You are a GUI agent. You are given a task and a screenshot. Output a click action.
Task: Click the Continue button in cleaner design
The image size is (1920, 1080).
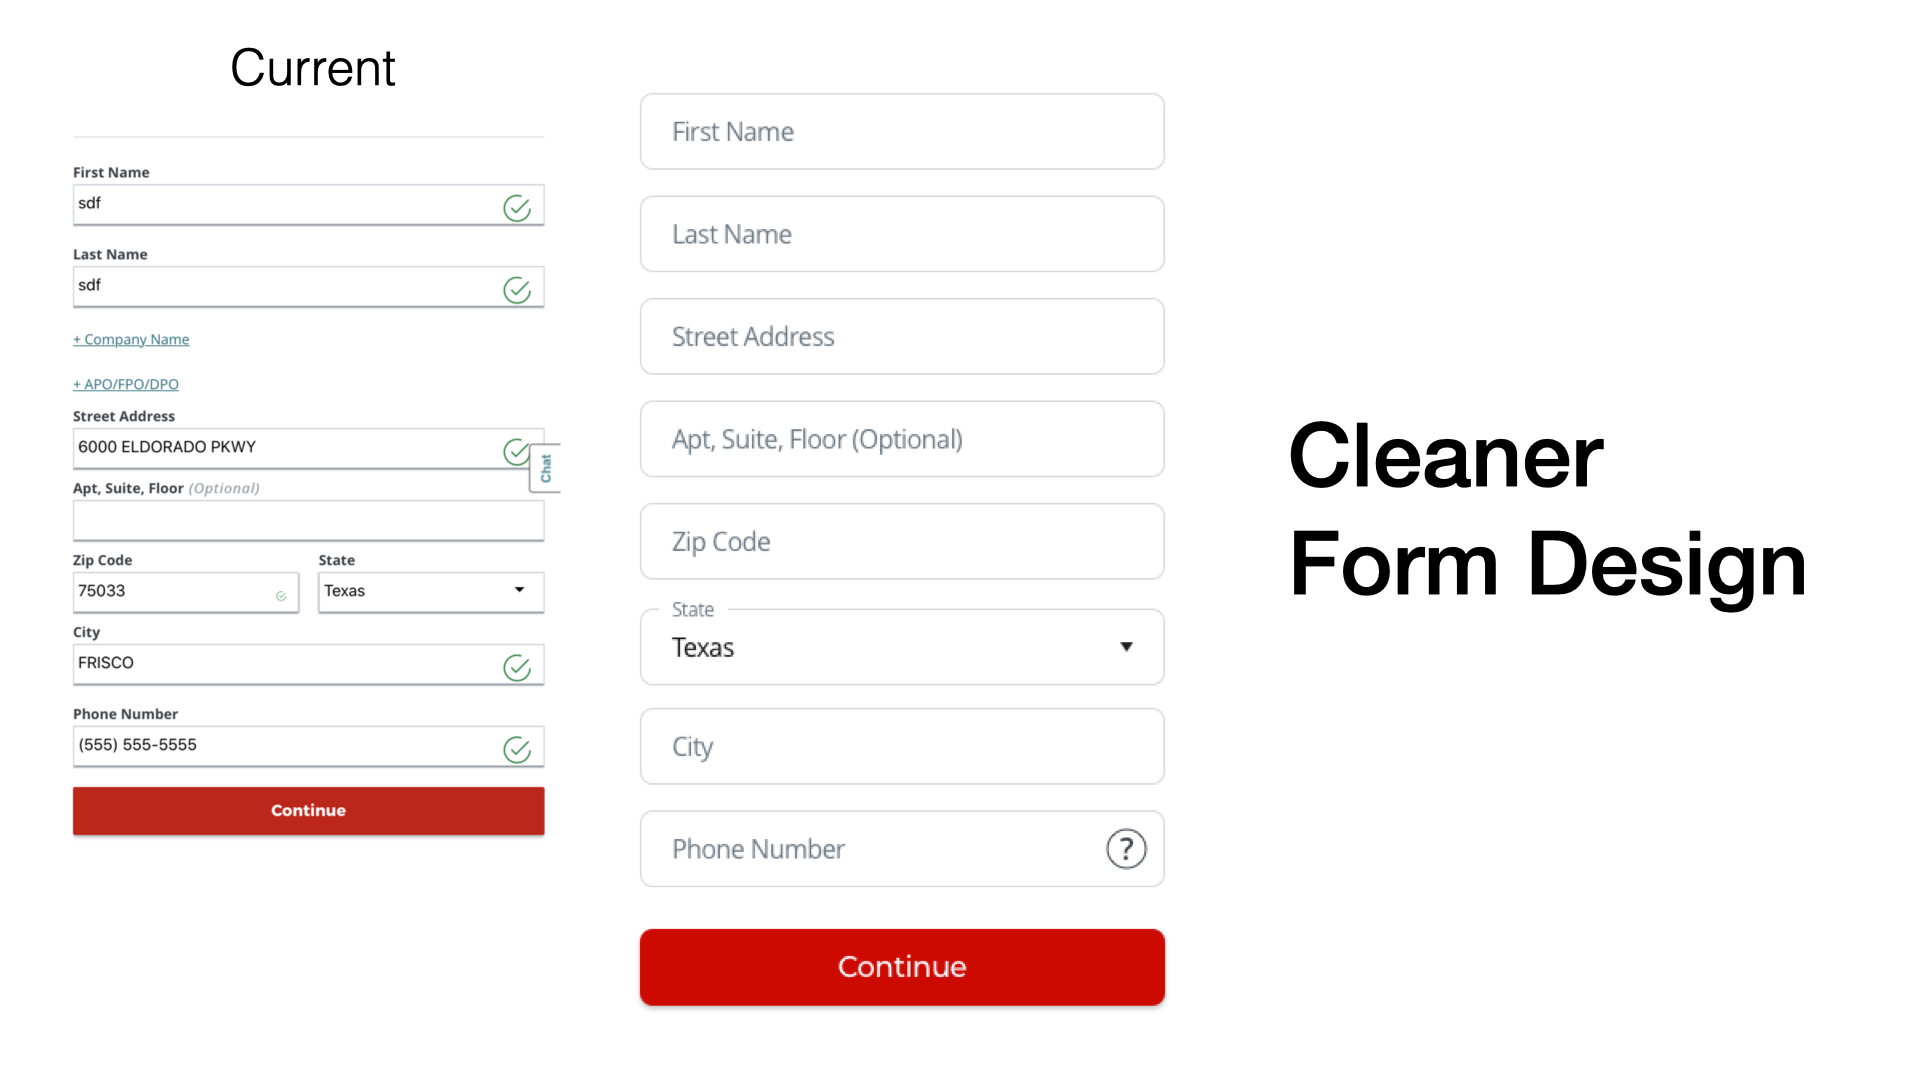point(902,968)
